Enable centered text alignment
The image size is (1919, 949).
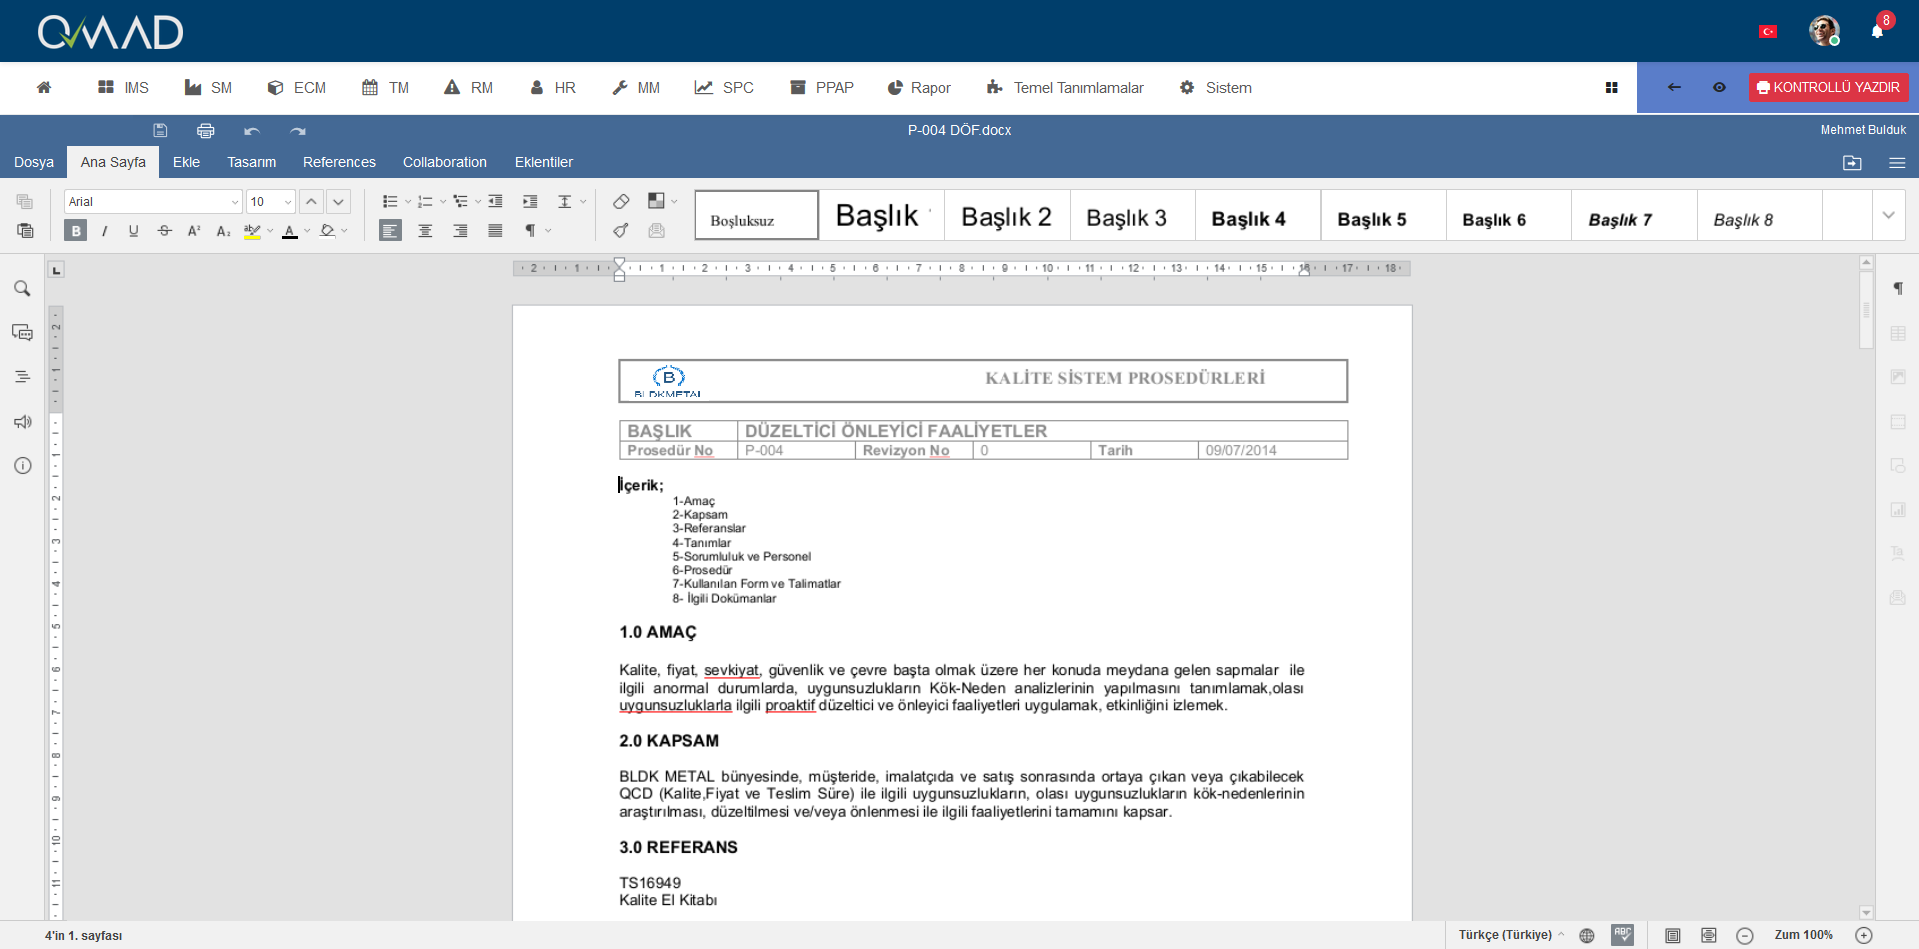tap(425, 230)
